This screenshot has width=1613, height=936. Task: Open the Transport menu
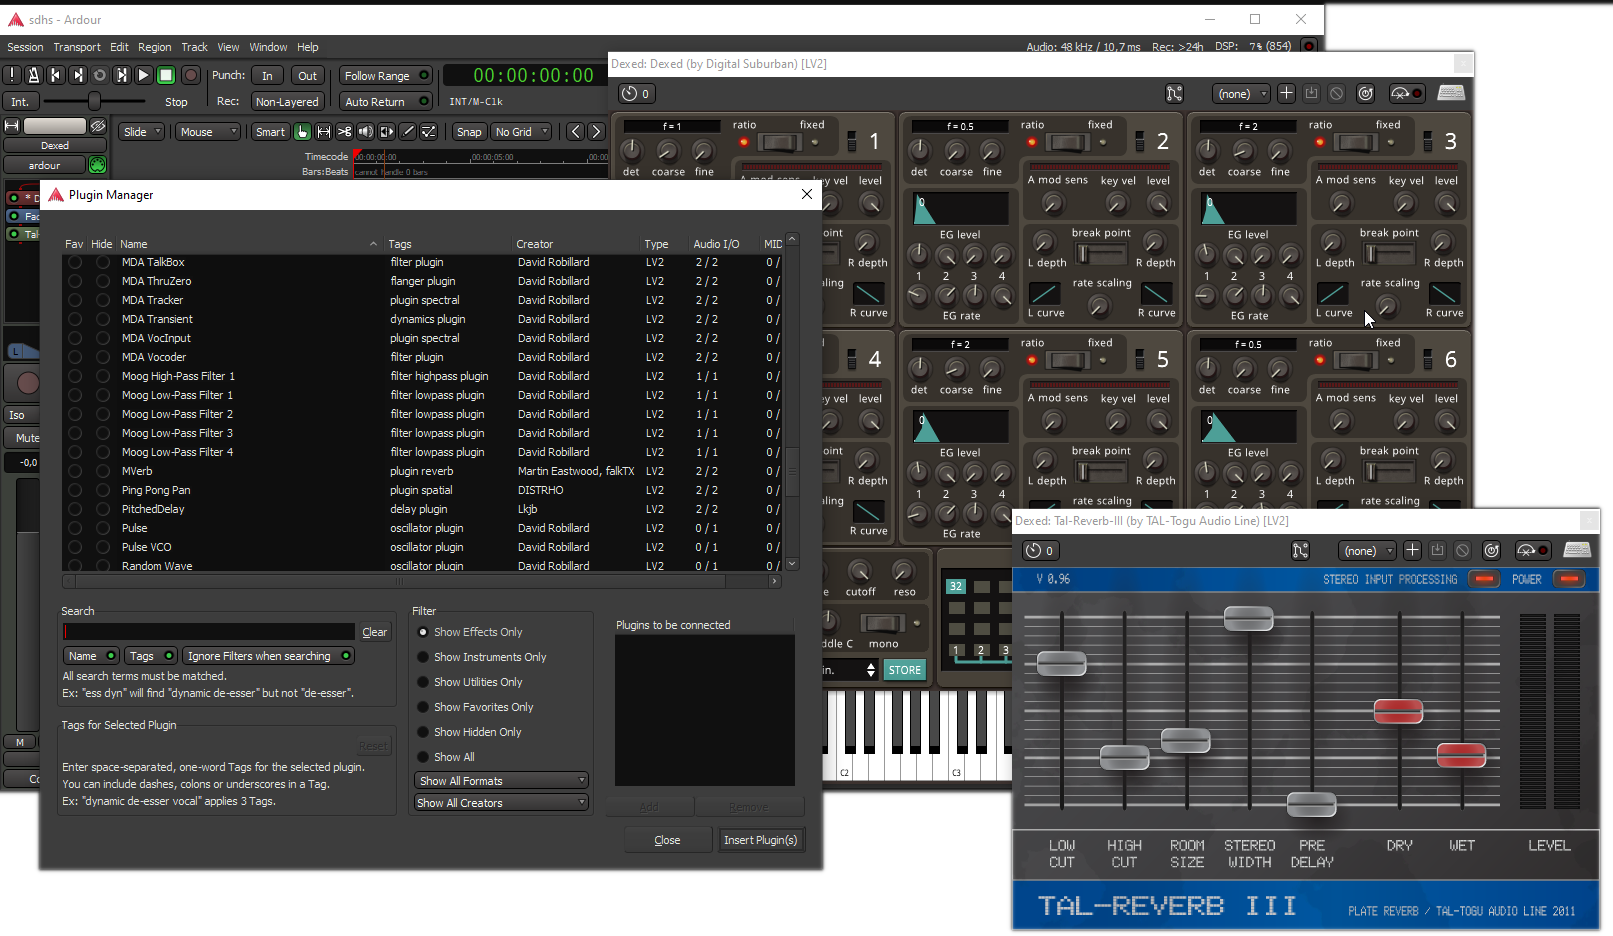point(77,47)
